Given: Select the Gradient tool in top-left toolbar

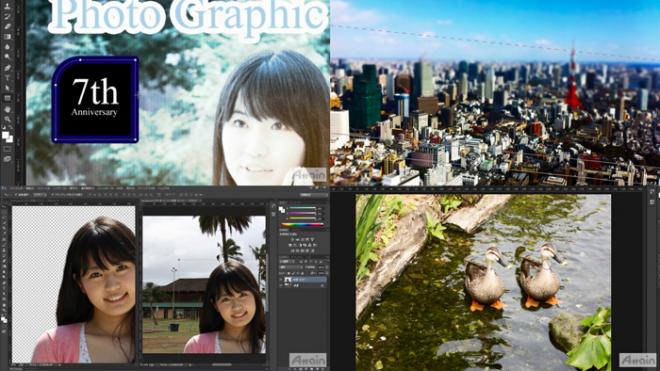Looking at the screenshot, I should click(7, 37).
